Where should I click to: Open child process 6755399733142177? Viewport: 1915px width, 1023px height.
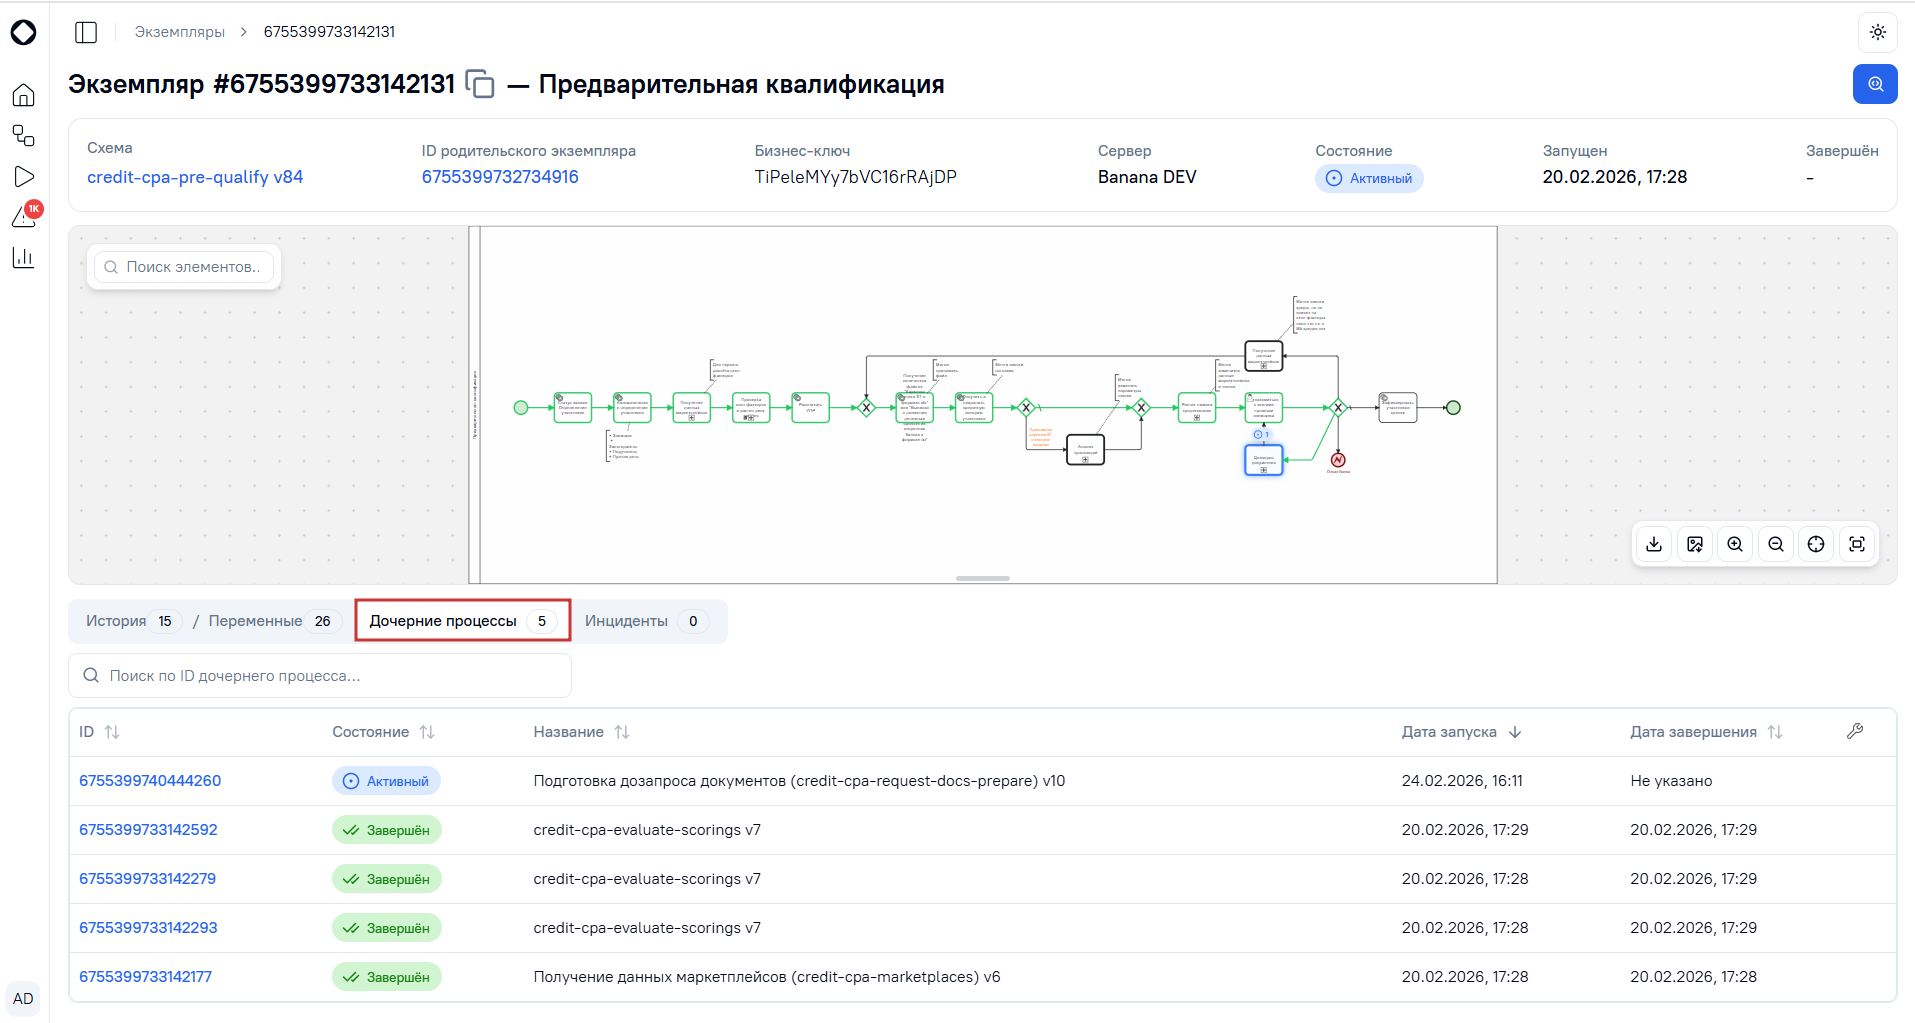click(x=145, y=977)
